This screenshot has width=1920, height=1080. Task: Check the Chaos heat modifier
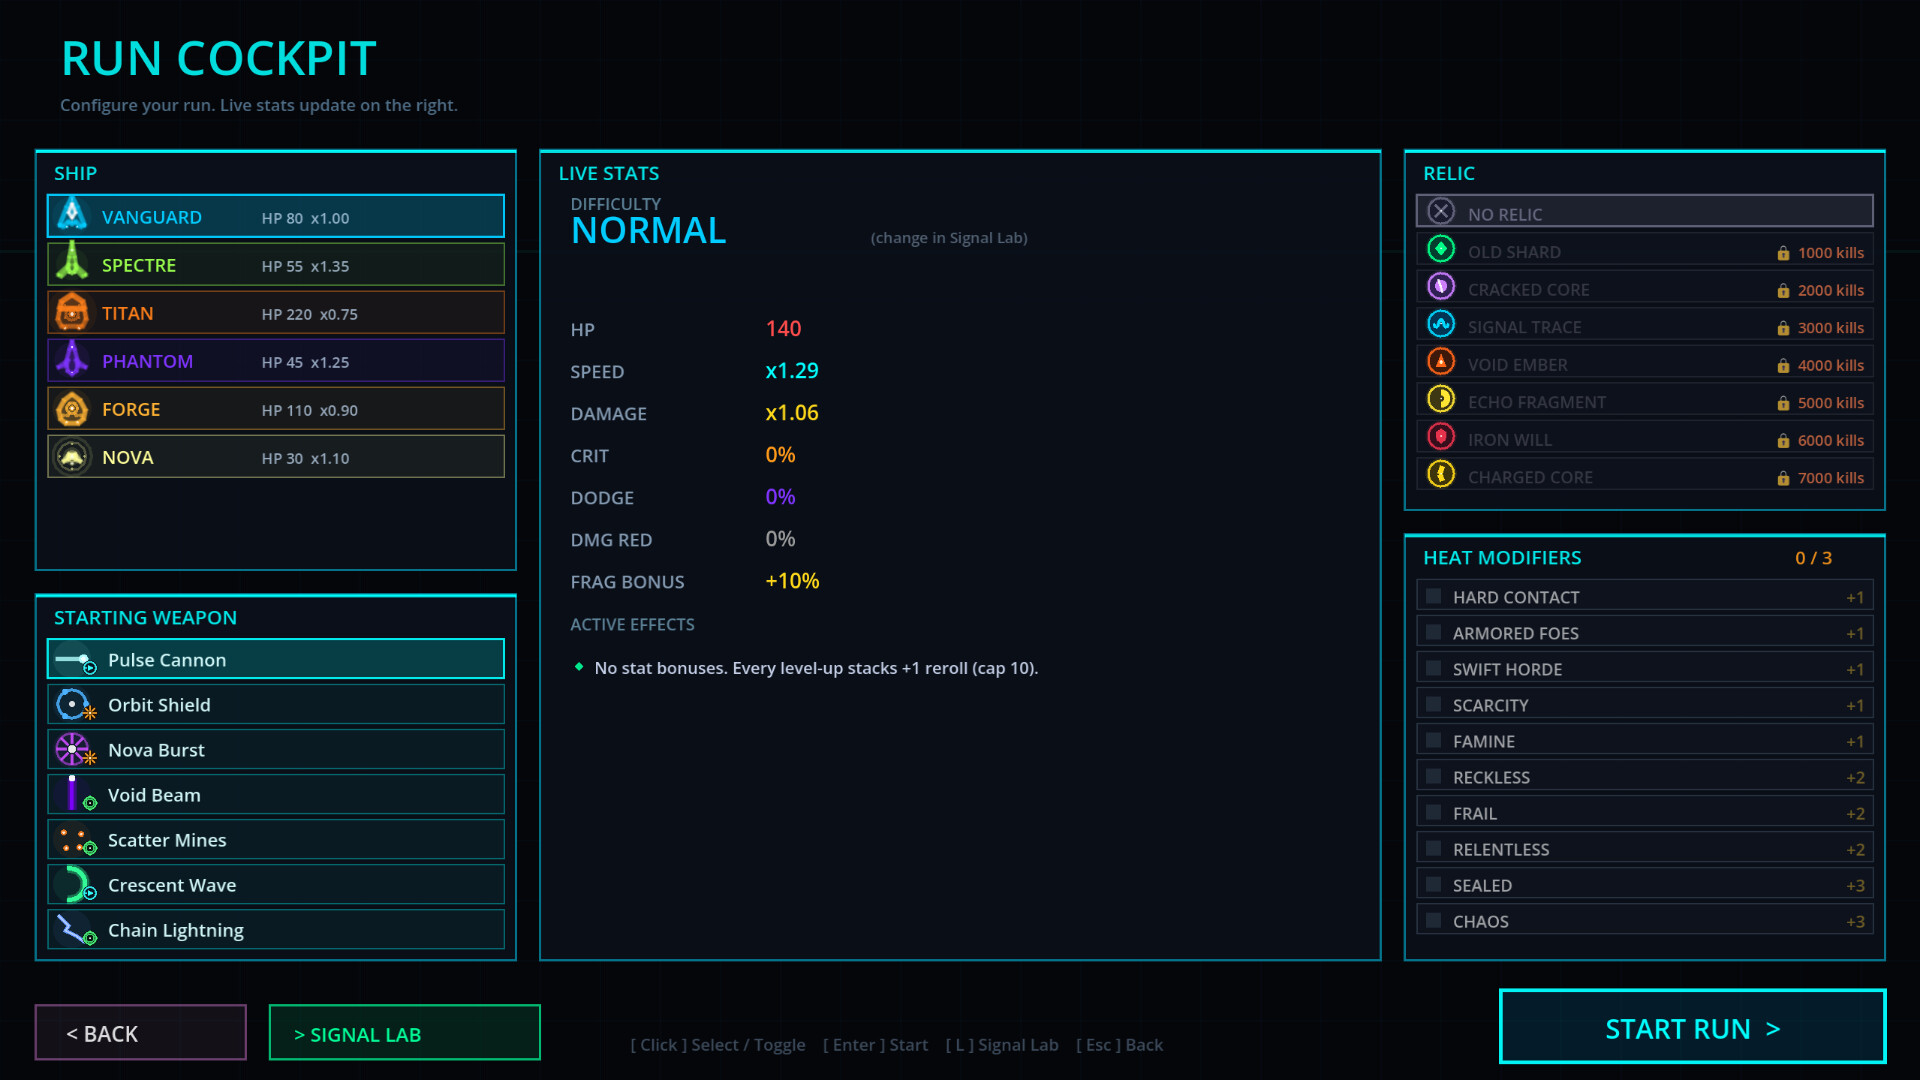[1434, 921]
